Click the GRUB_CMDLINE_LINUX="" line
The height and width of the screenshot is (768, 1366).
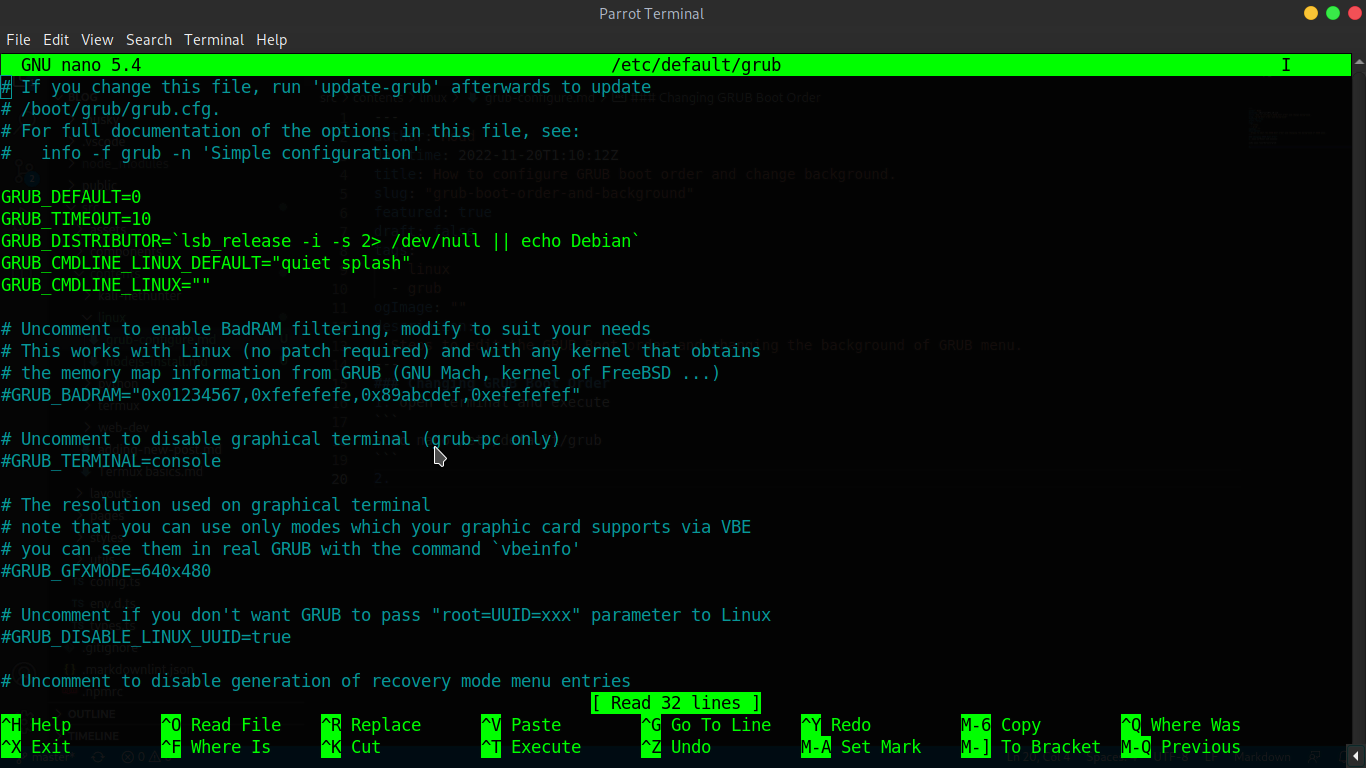pyautogui.click(x=106, y=285)
